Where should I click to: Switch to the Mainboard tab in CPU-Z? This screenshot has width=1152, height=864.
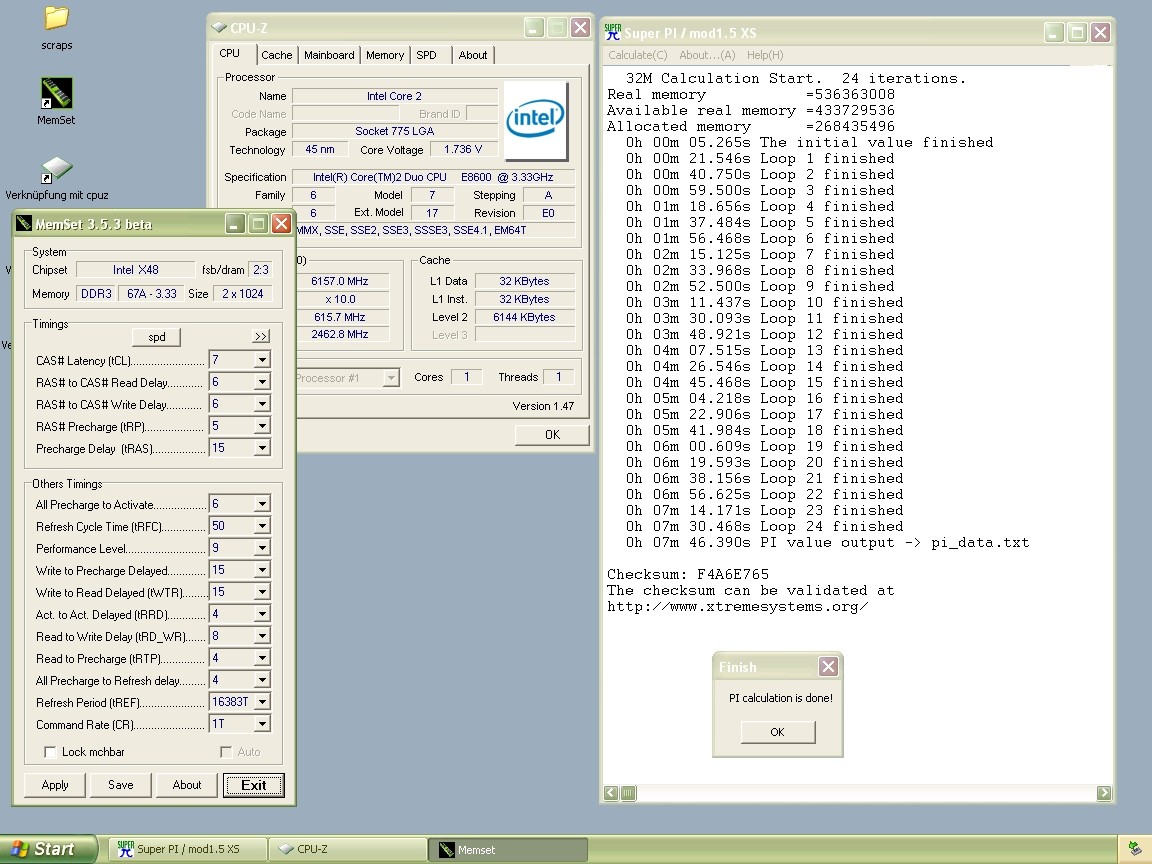pos(329,55)
